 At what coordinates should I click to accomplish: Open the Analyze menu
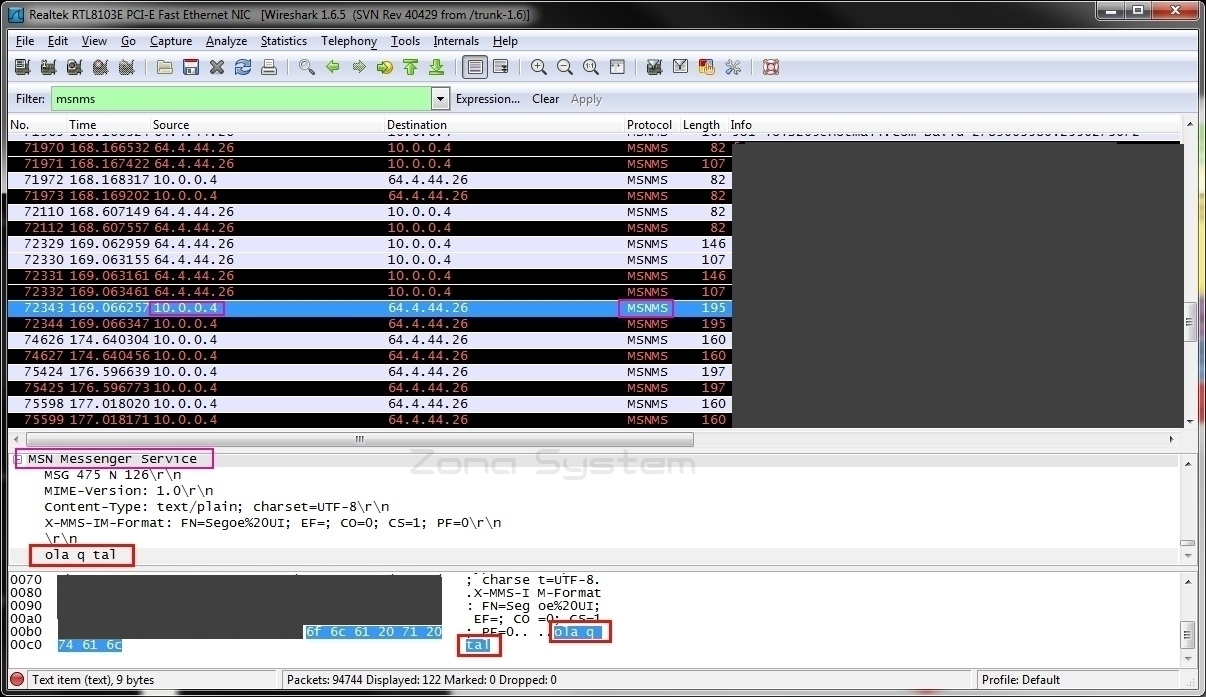(226, 41)
